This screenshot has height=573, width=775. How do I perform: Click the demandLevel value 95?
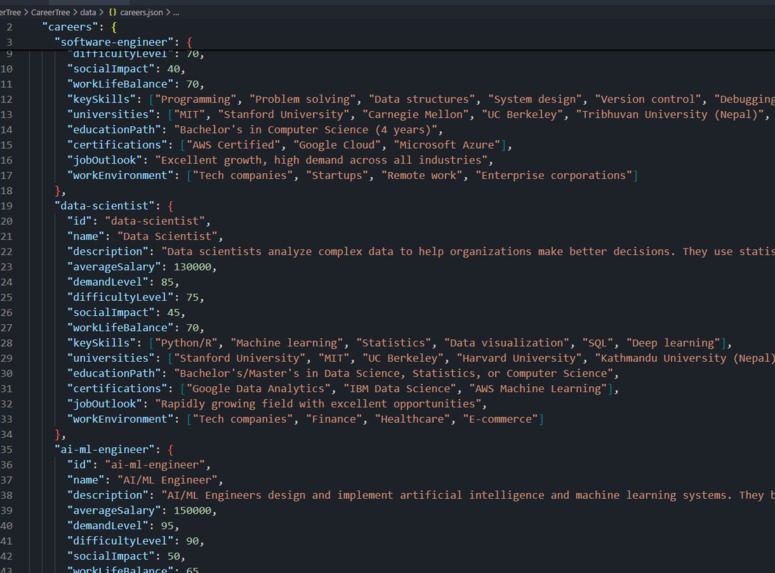click(x=167, y=526)
